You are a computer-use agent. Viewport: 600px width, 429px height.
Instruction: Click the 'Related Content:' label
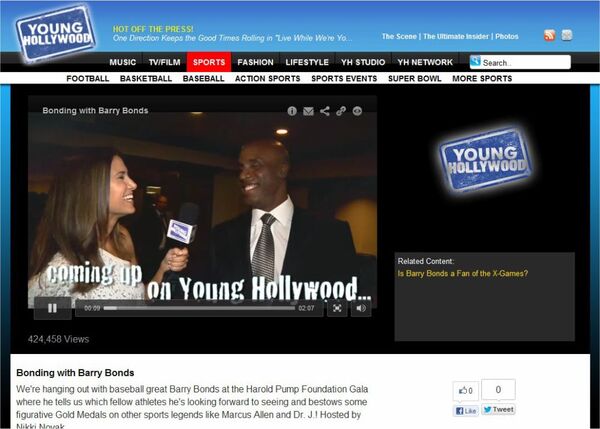click(426, 261)
